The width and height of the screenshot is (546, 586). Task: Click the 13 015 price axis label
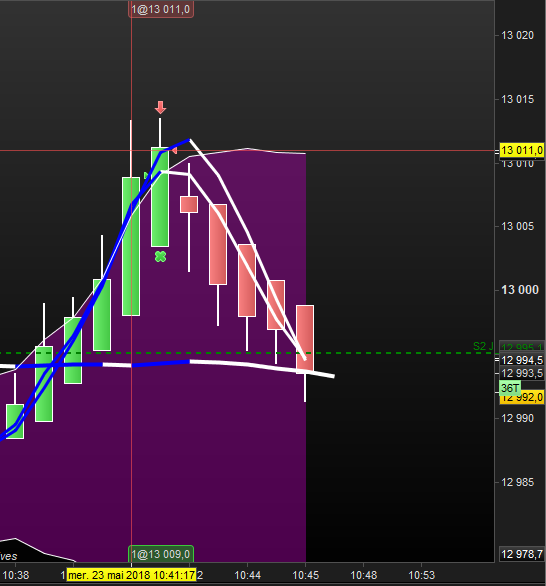(x=518, y=99)
